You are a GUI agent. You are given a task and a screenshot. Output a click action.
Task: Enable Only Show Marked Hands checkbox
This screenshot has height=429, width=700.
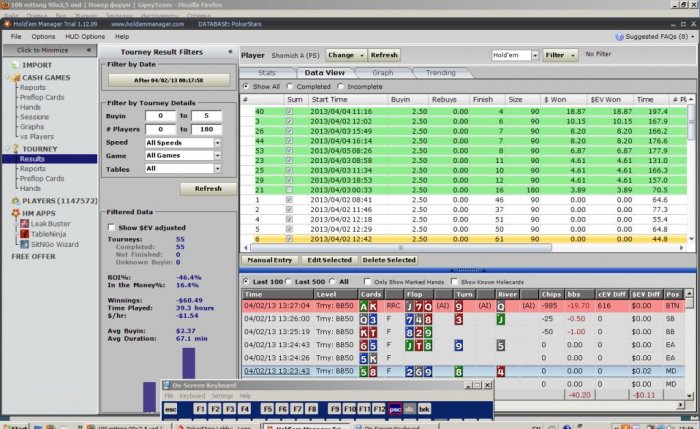click(x=367, y=282)
